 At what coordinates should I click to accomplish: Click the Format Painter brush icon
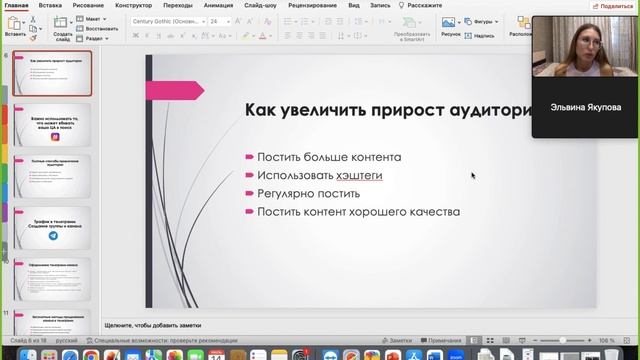pyautogui.click(x=33, y=38)
